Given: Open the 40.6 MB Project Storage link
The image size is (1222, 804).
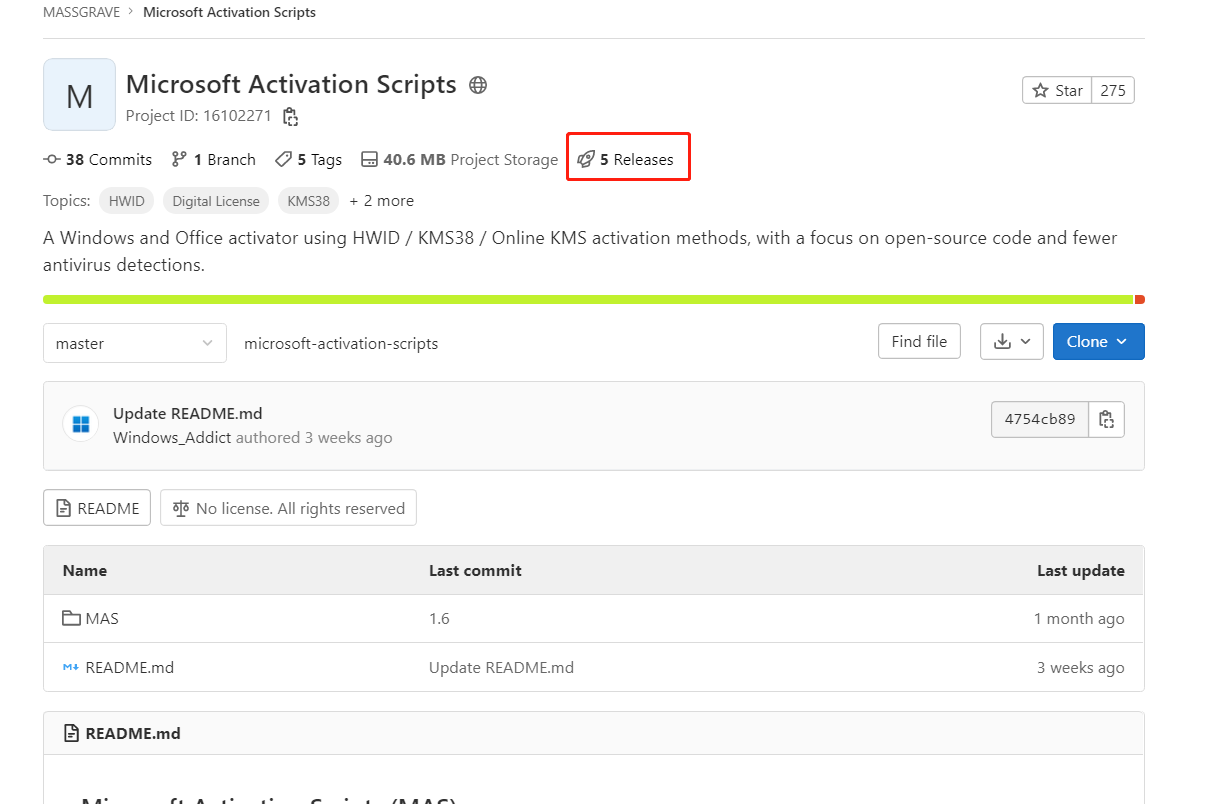Looking at the screenshot, I should pos(459,159).
